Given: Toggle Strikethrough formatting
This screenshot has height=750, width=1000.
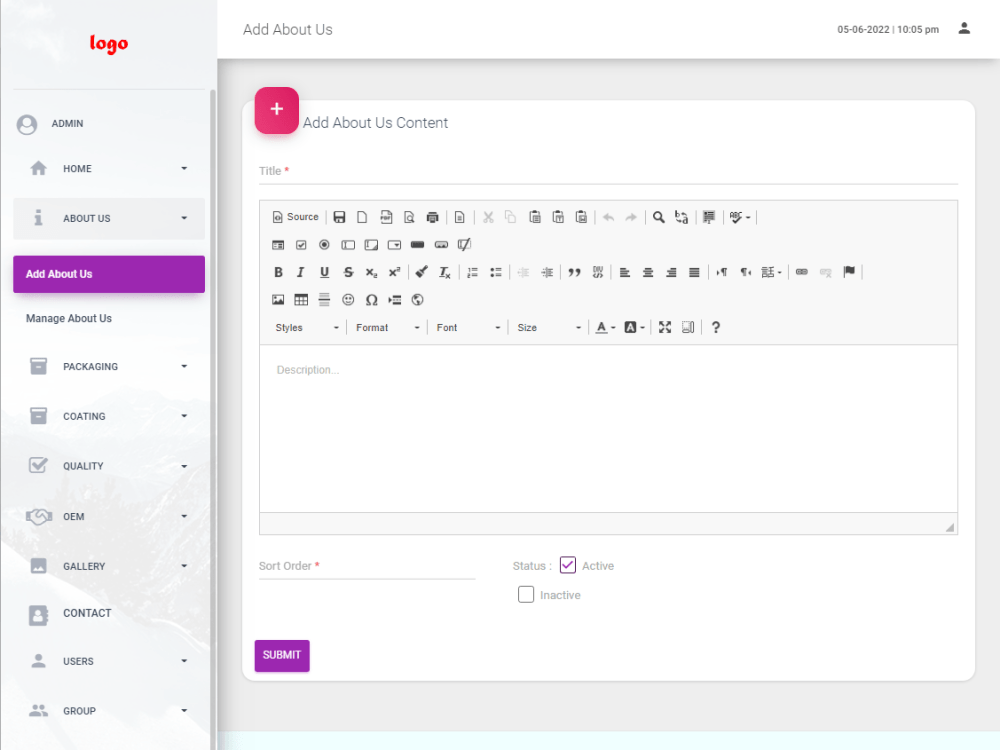Looking at the screenshot, I should click(348, 272).
